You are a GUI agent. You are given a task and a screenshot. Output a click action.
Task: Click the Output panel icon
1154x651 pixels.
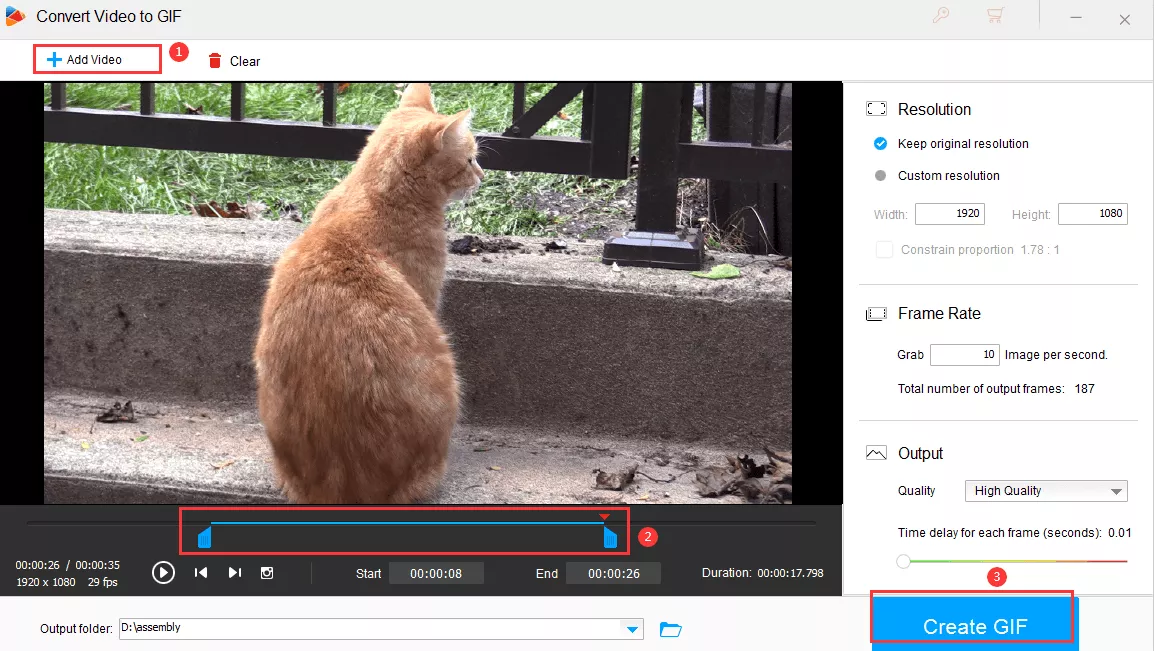[876, 453]
